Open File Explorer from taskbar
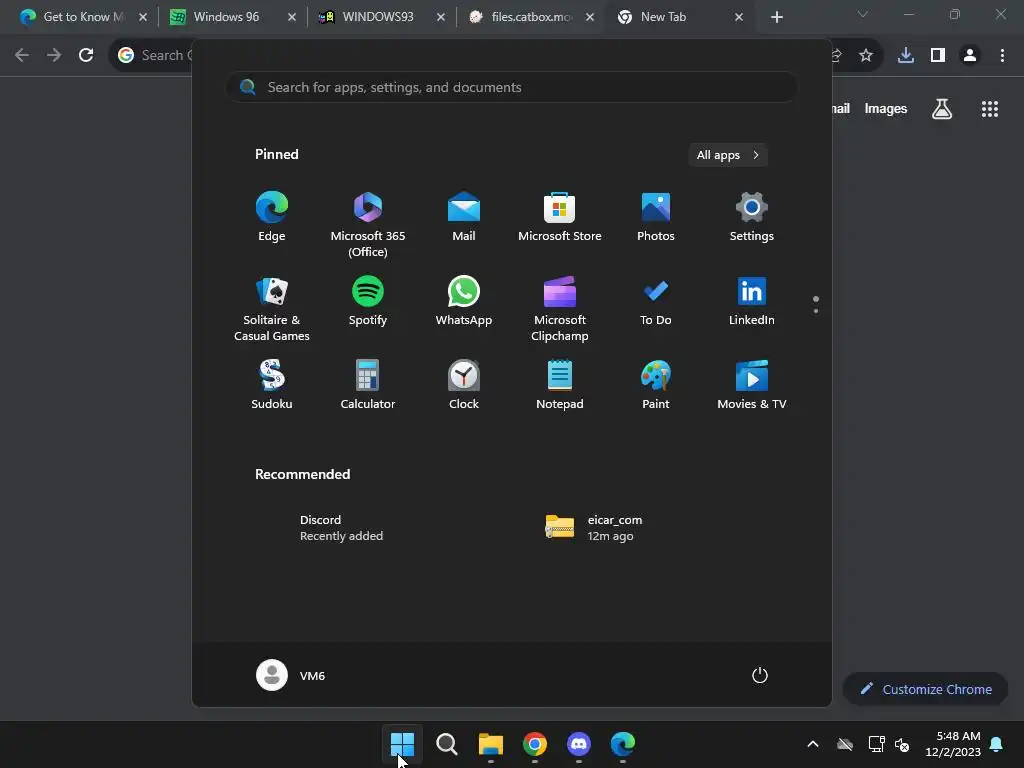The height and width of the screenshot is (768, 1024). pyautogui.click(x=490, y=743)
